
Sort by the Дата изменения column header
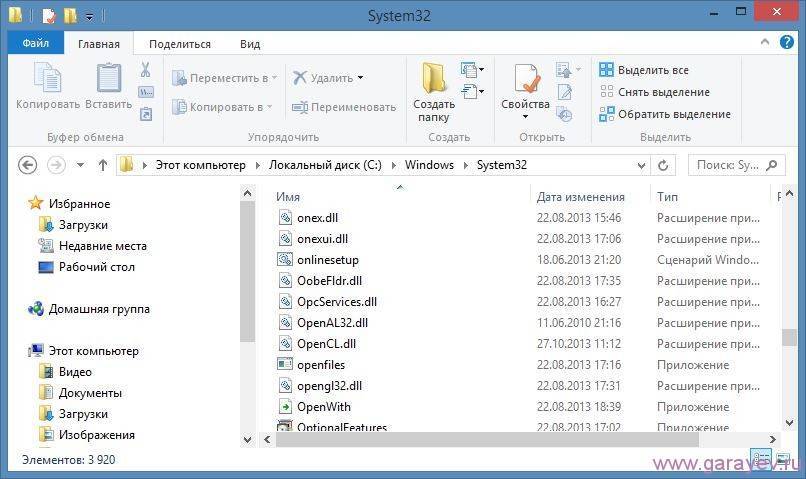581,197
